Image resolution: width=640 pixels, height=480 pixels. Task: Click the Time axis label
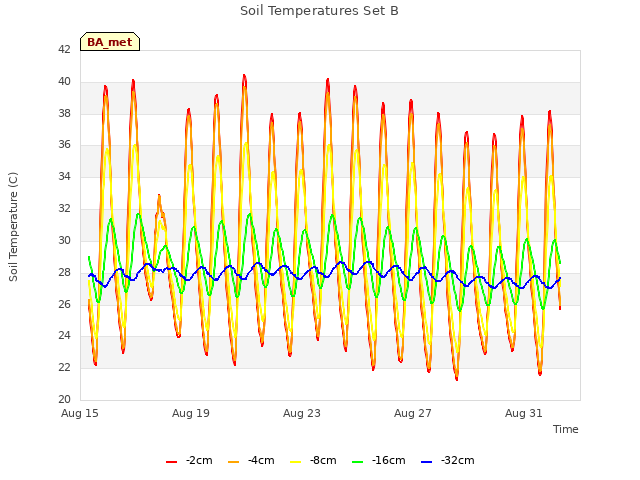coord(566,429)
